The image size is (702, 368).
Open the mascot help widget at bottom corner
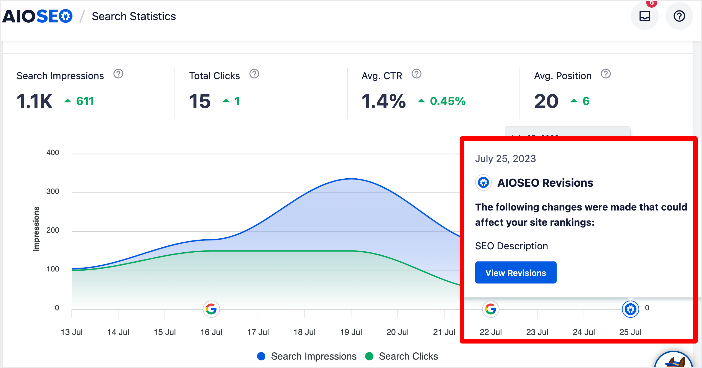click(x=674, y=359)
